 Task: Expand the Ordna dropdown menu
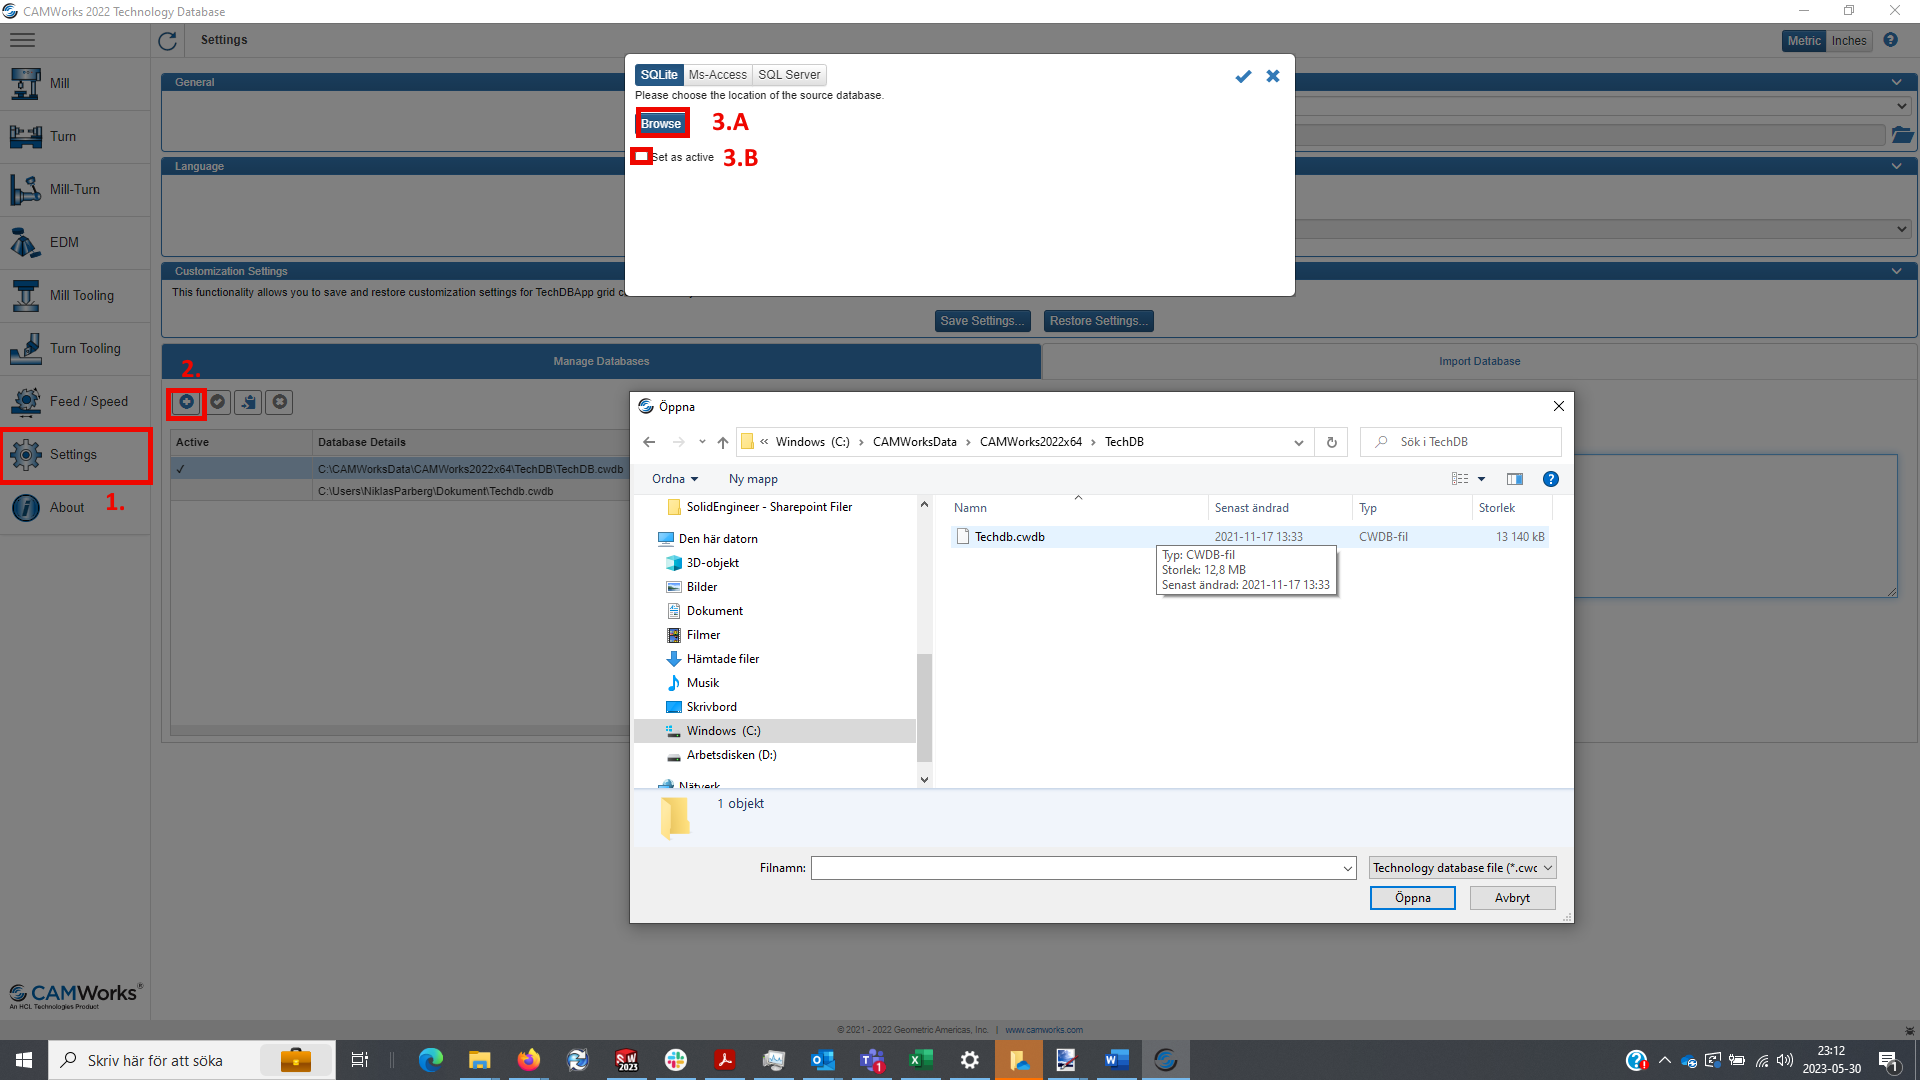point(675,479)
